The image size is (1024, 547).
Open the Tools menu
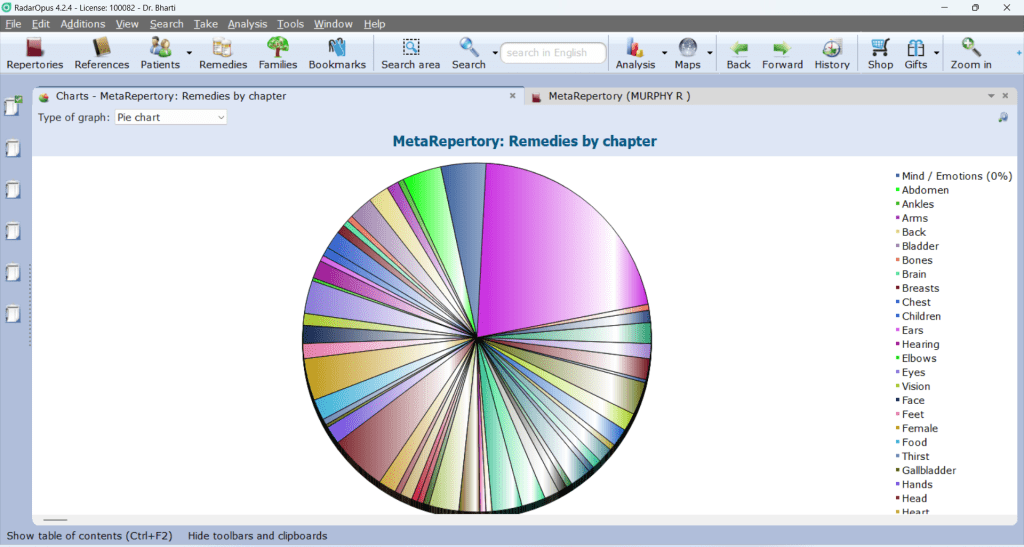[x=290, y=24]
